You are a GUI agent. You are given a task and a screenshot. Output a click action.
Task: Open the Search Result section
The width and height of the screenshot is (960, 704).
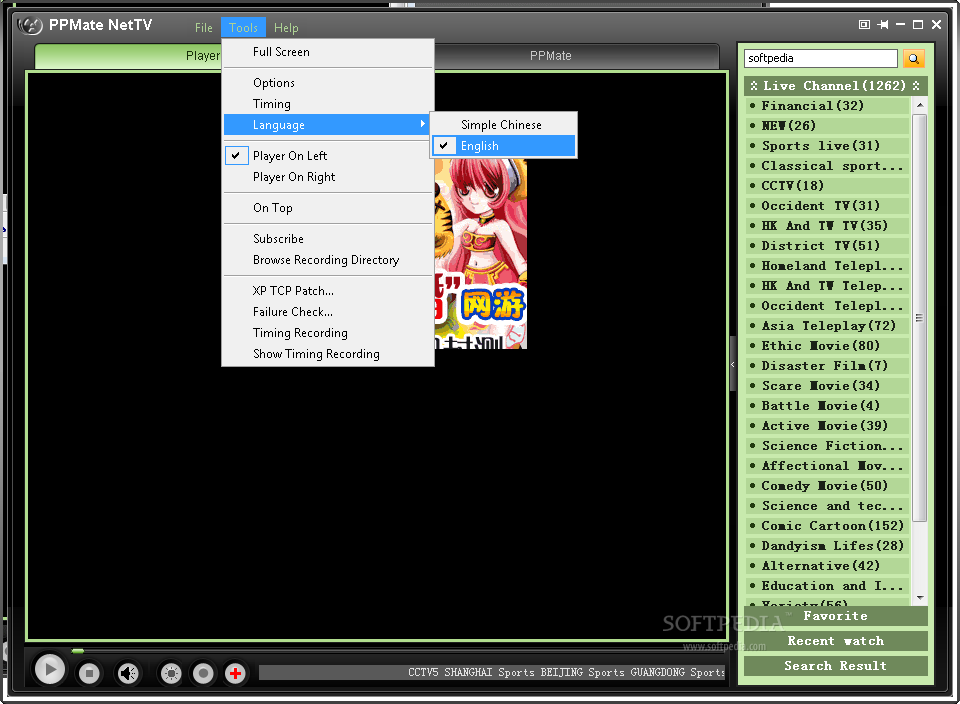[x=836, y=666]
